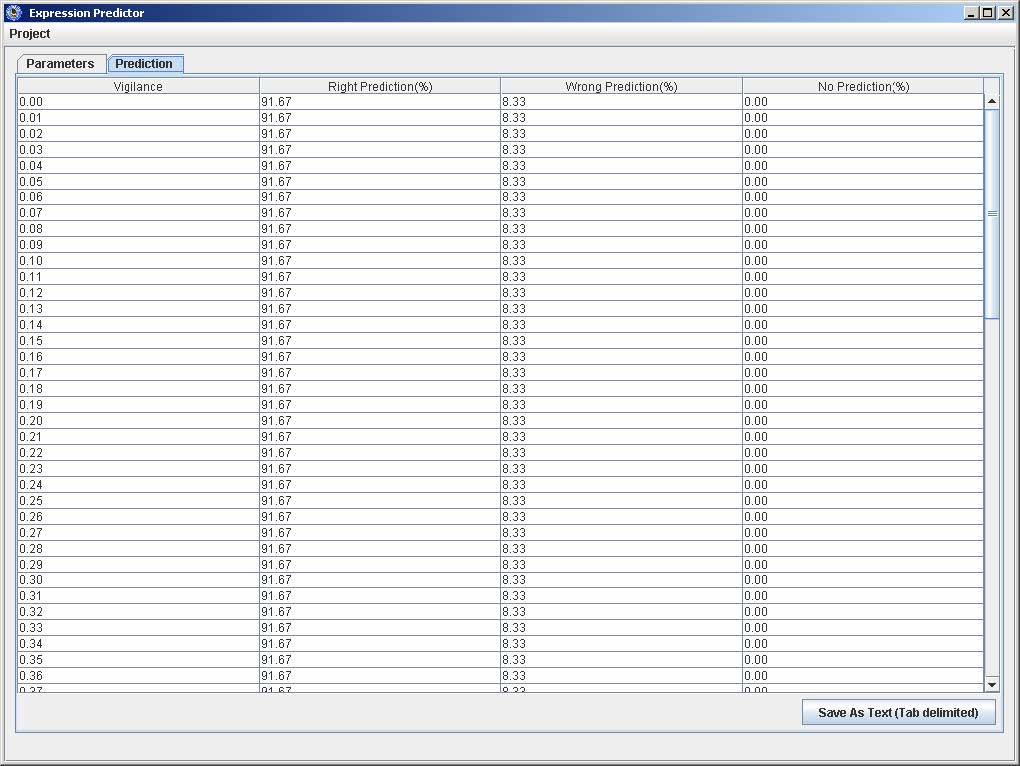
Task: Click the No Prediction(%) column header
Action: tap(863, 86)
